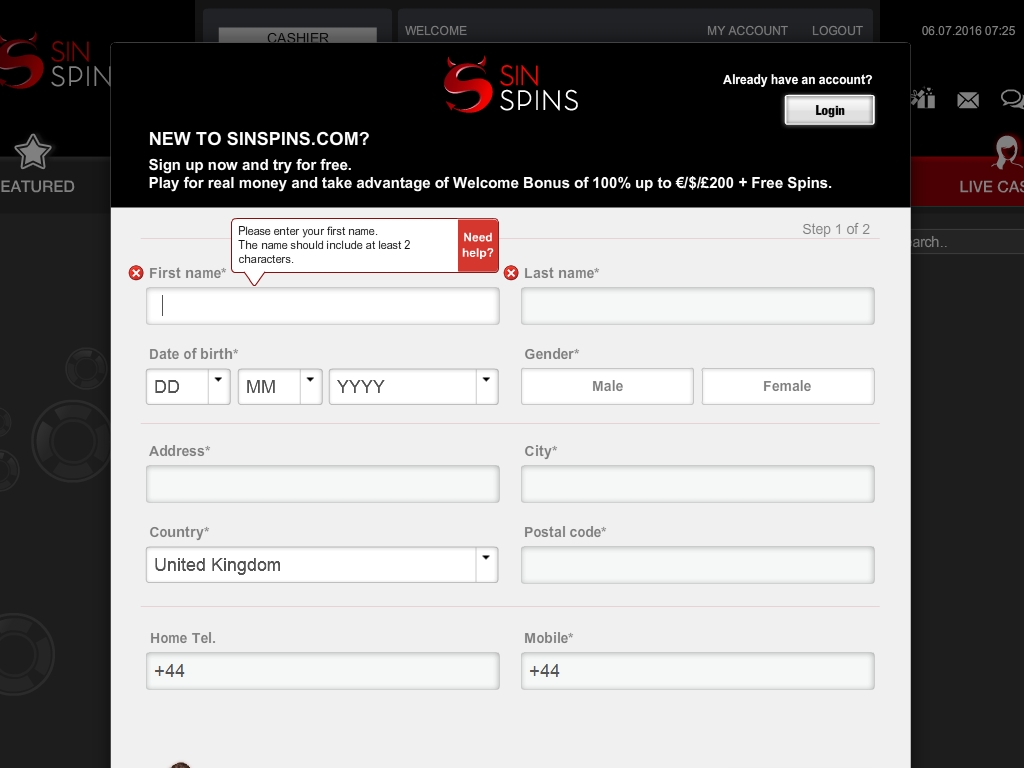Image resolution: width=1024 pixels, height=768 pixels.
Task: Expand the MM month dropdown
Action: pyautogui.click(x=280, y=386)
